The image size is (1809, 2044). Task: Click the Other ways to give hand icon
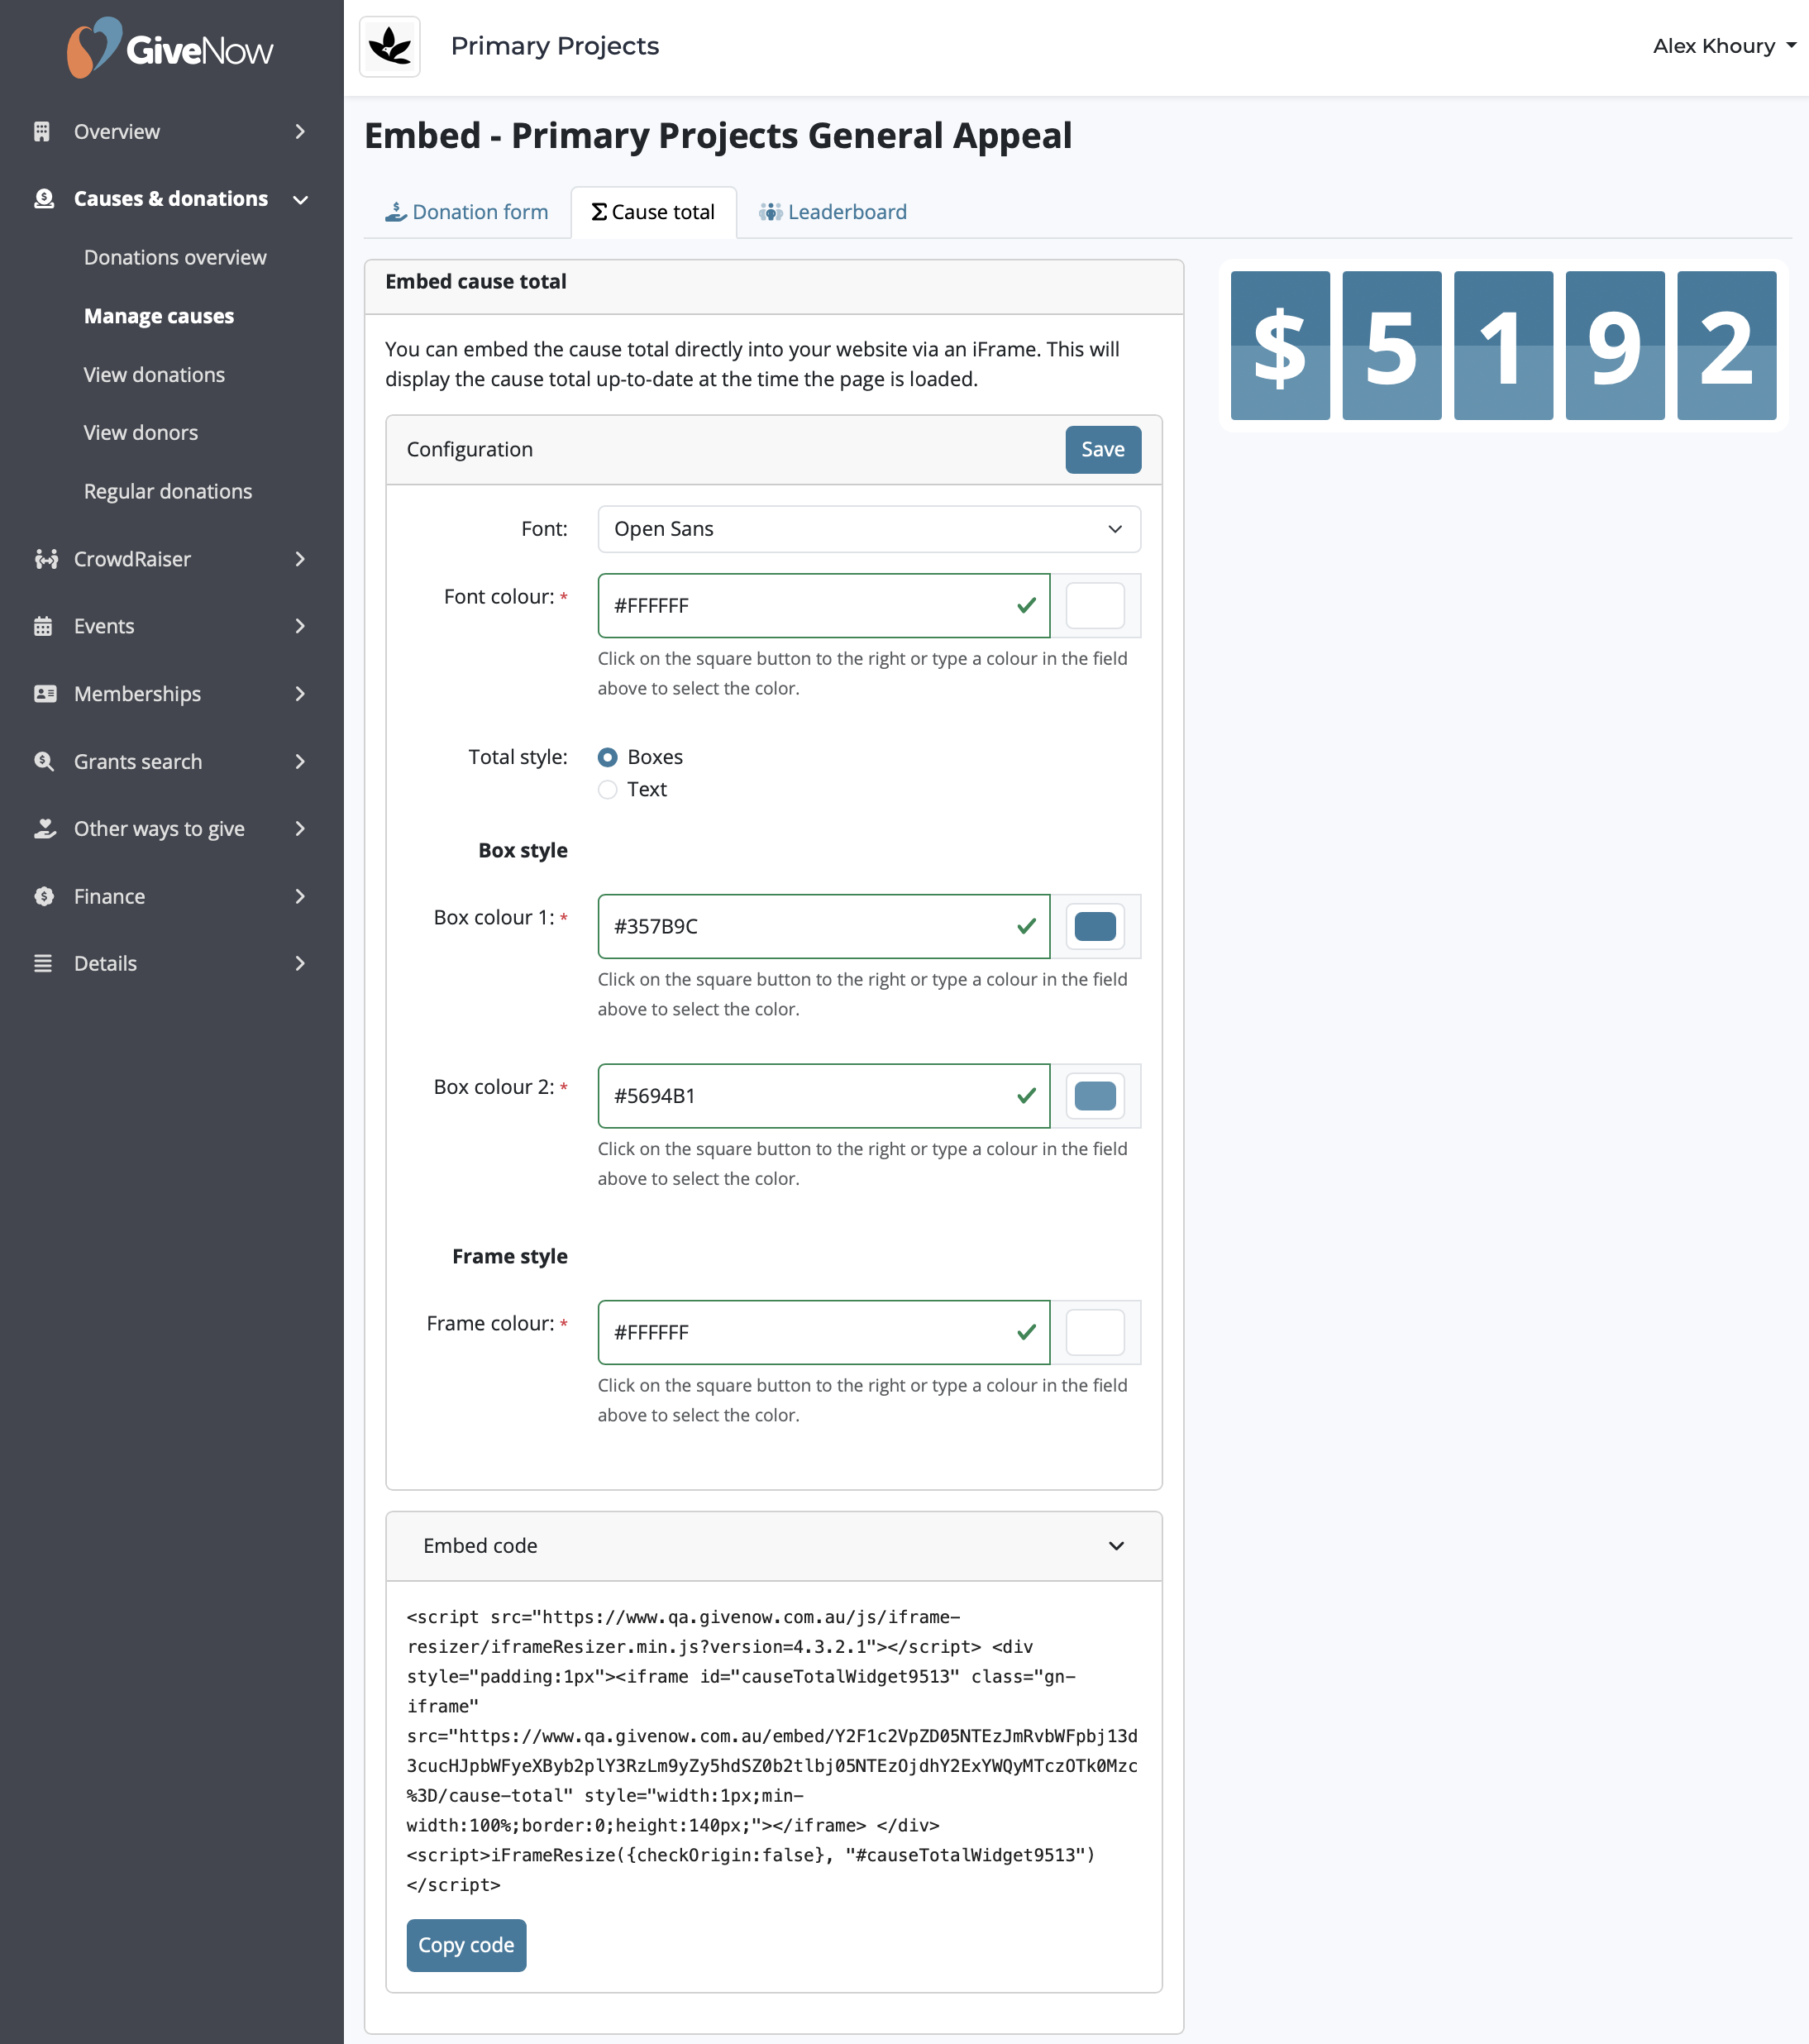(x=45, y=829)
